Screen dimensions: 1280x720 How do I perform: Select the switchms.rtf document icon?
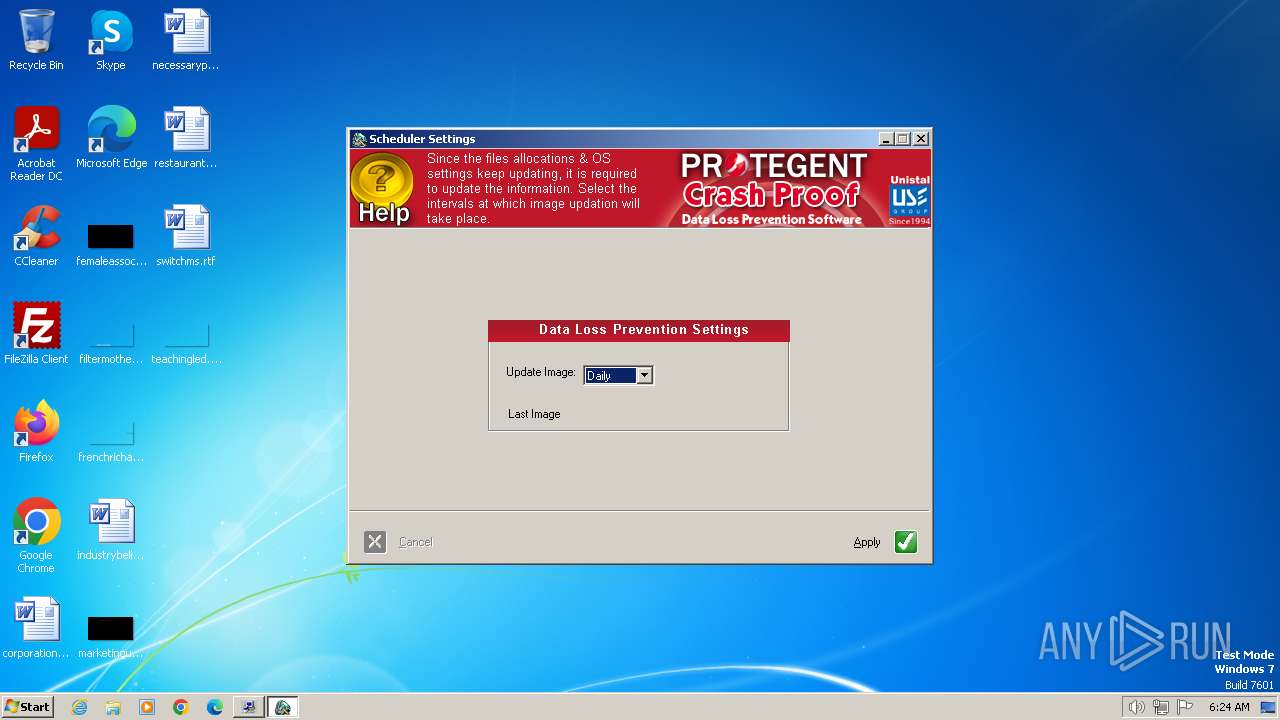[186, 236]
